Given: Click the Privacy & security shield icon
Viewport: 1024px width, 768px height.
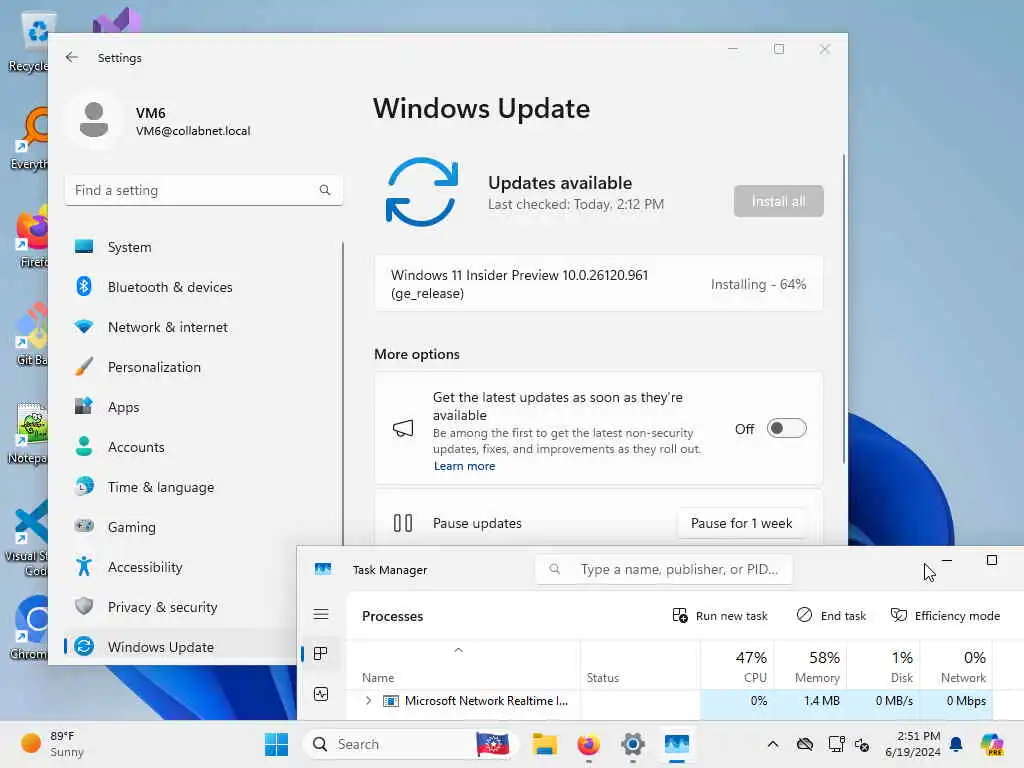Looking at the screenshot, I should point(84,606).
